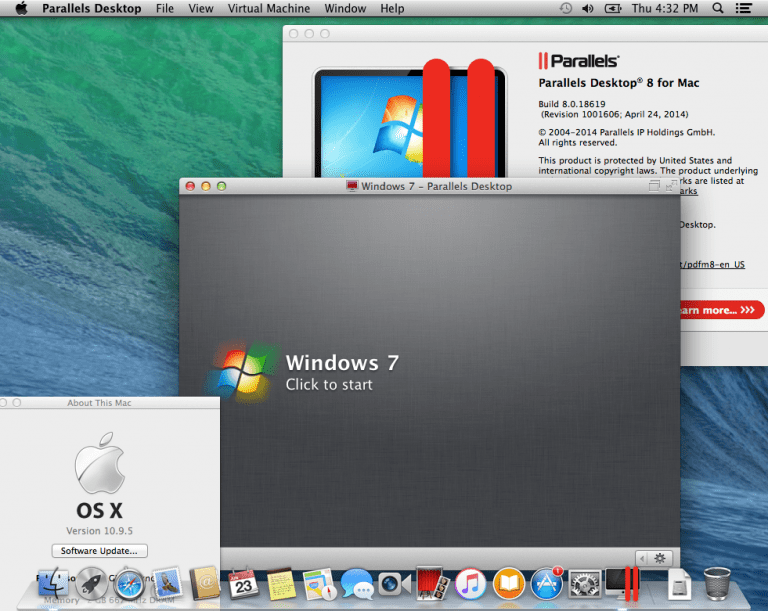768x611 pixels.
Task: Open Notification Center list icon
Action: pos(744,8)
